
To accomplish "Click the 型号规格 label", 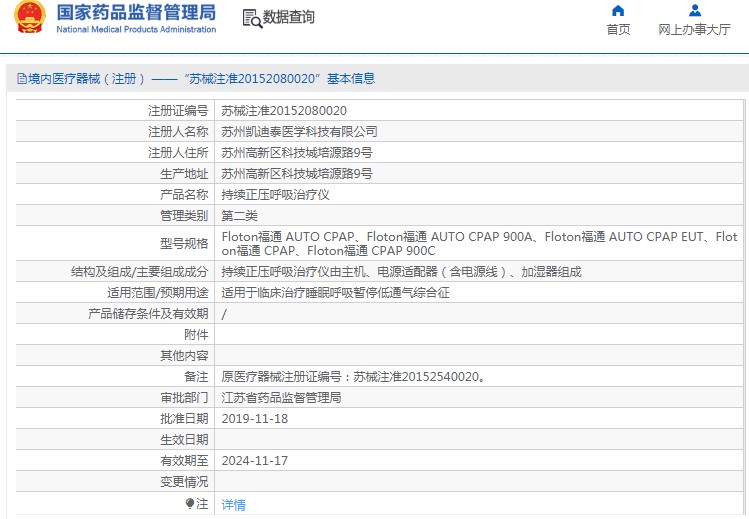I will (184, 244).
